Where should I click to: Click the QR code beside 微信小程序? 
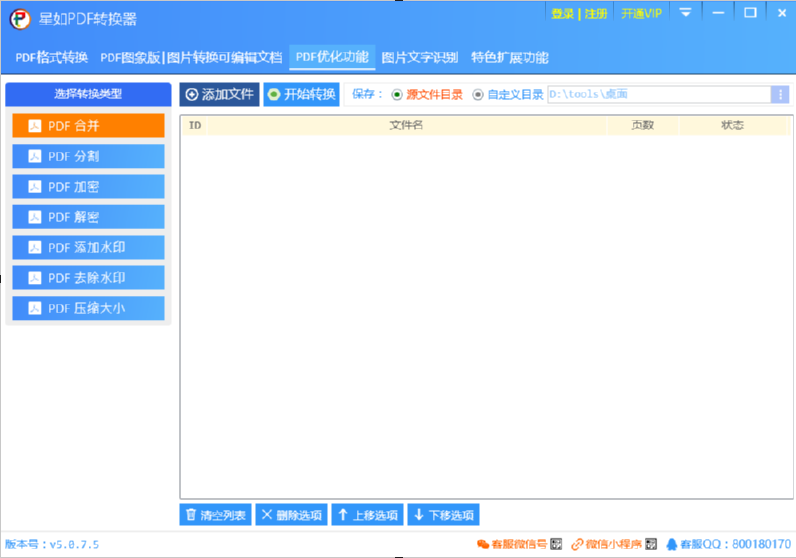tap(651, 544)
